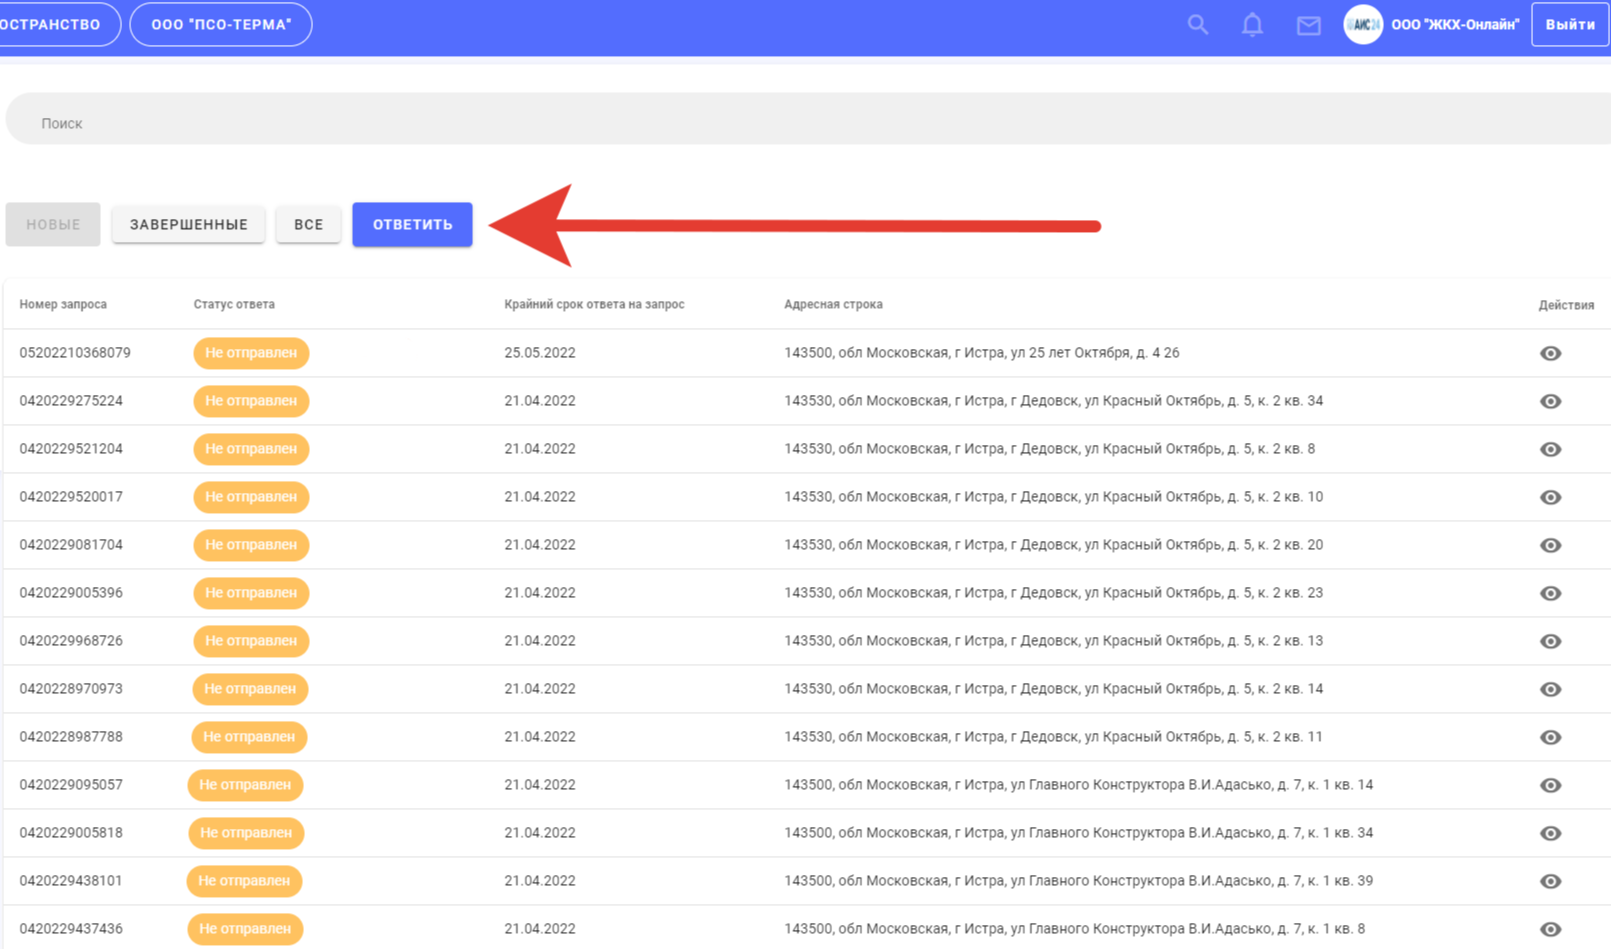This screenshot has width=1611, height=949.
Task: View request 05202210368079 via eye icon
Action: (1550, 353)
